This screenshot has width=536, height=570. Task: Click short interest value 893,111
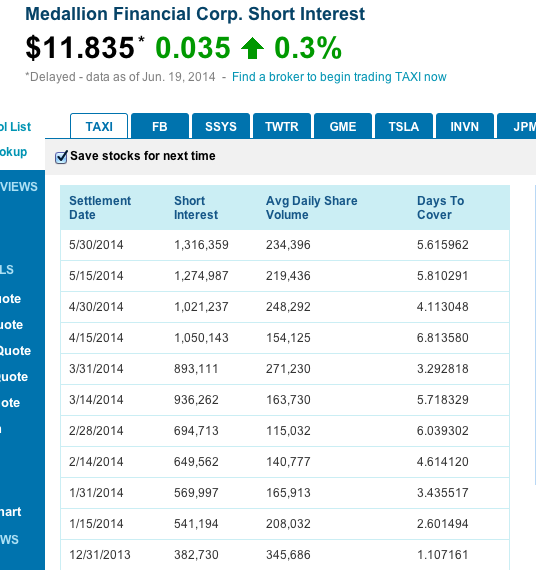(x=196, y=369)
